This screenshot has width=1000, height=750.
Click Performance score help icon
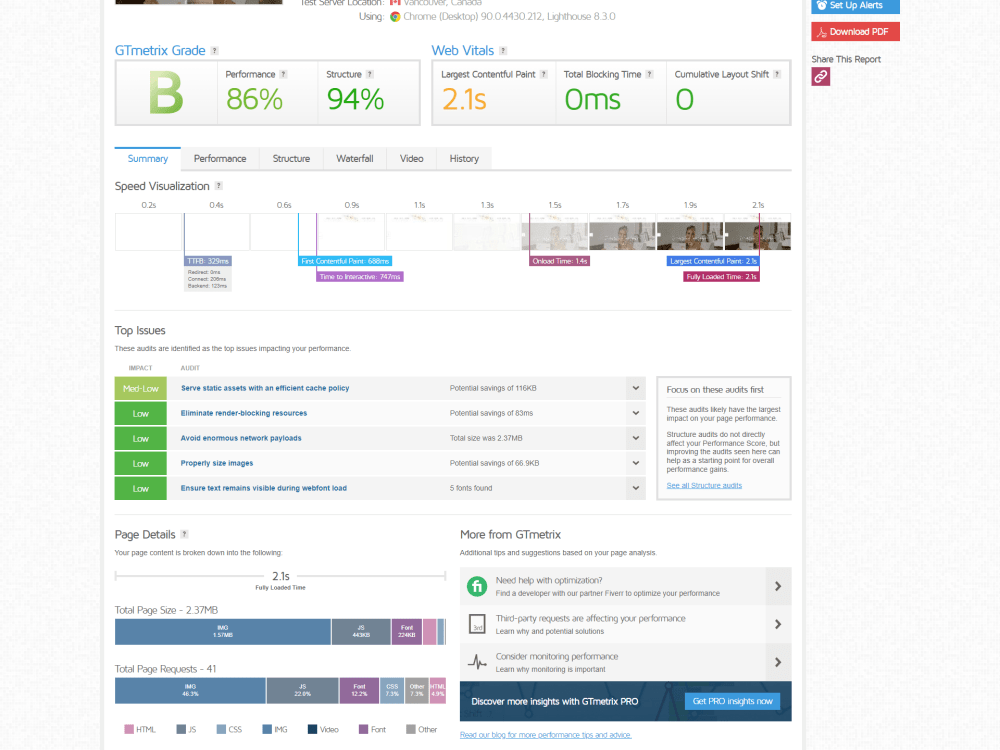click(283, 75)
